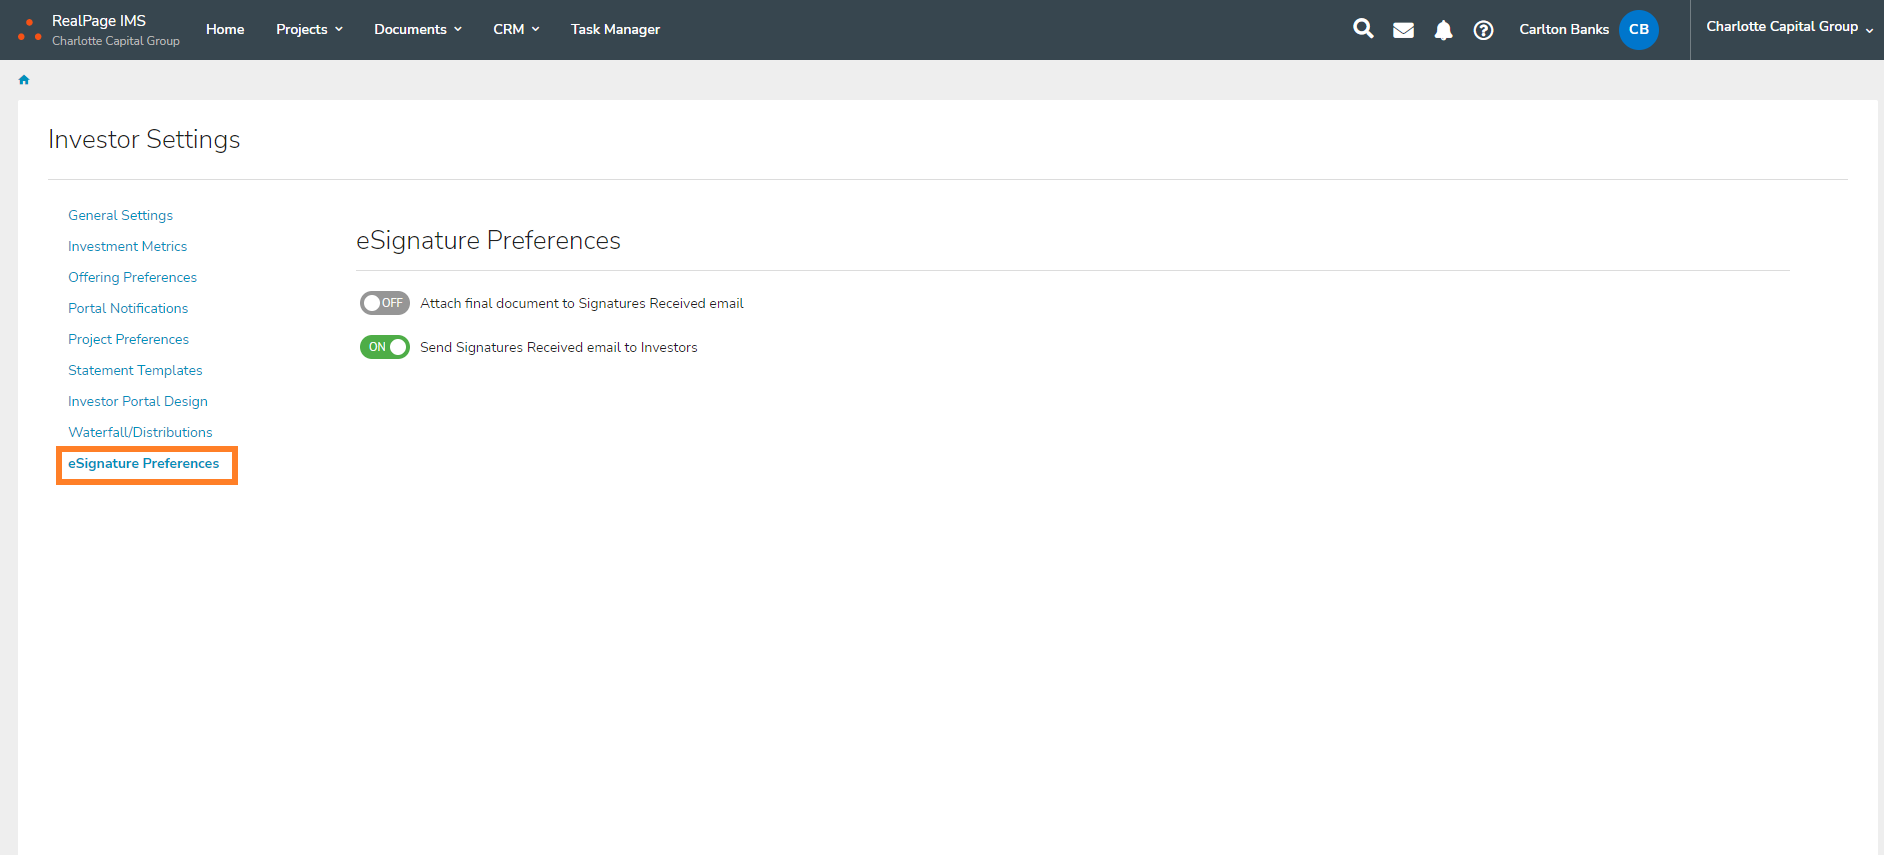Click the CB user avatar
Image resolution: width=1884 pixels, height=855 pixels.
click(1638, 29)
